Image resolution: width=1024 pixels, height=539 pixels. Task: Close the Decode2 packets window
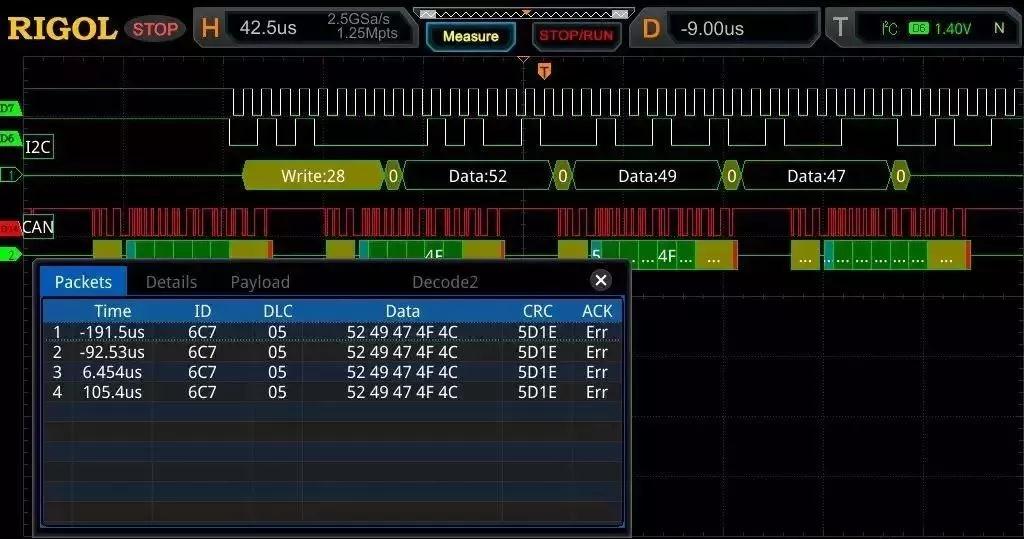pos(600,280)
